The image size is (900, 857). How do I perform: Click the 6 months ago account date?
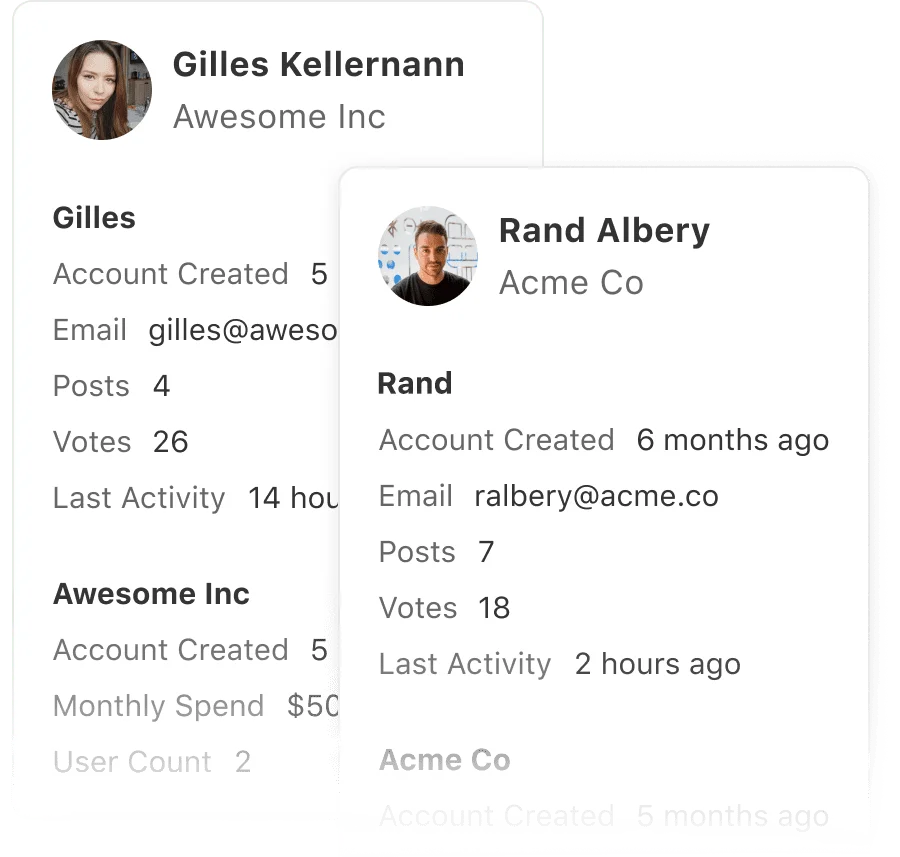pyautogui.click(x=732, y=439)
